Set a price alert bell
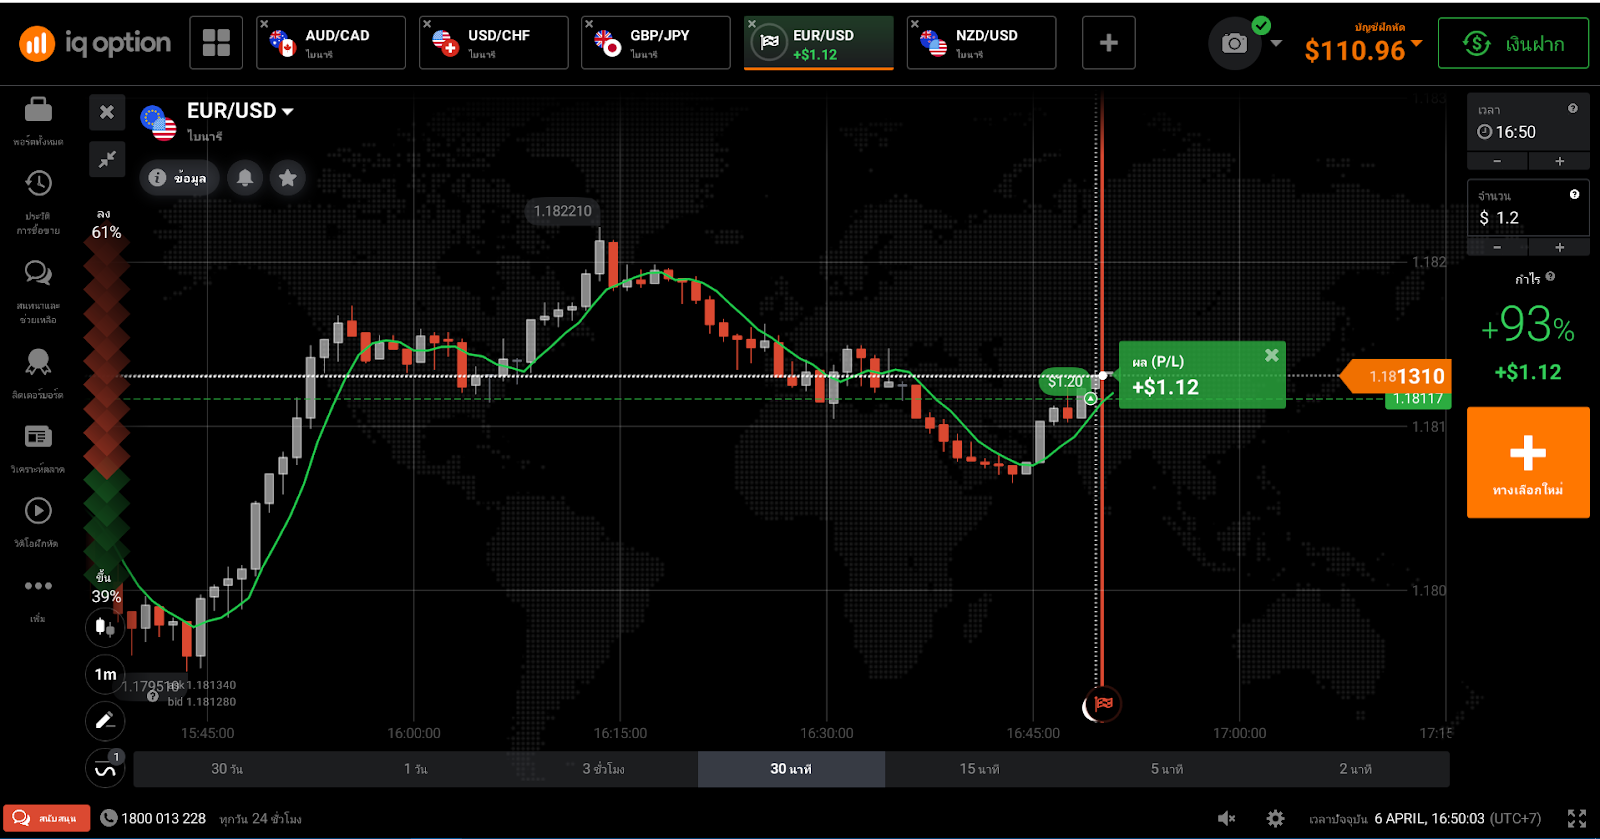Image resolution: width=1600 pixels, height=839 pixels. click(x=245, y=178)
